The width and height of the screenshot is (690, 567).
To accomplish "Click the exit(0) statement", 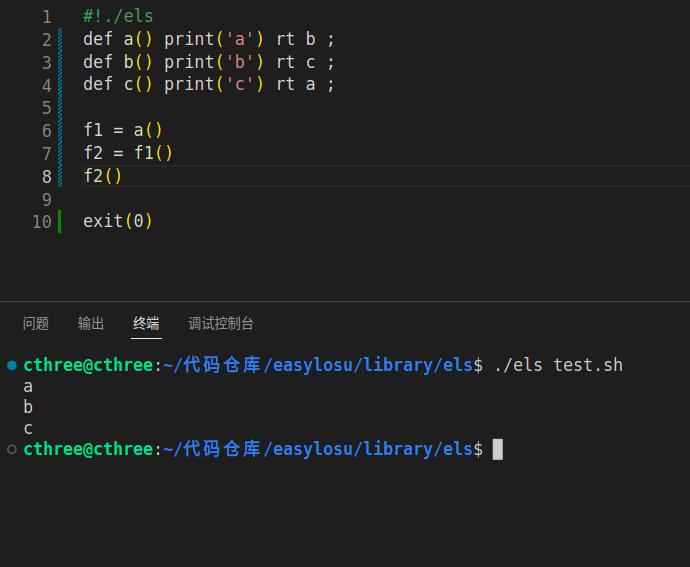I will [117, 221].
